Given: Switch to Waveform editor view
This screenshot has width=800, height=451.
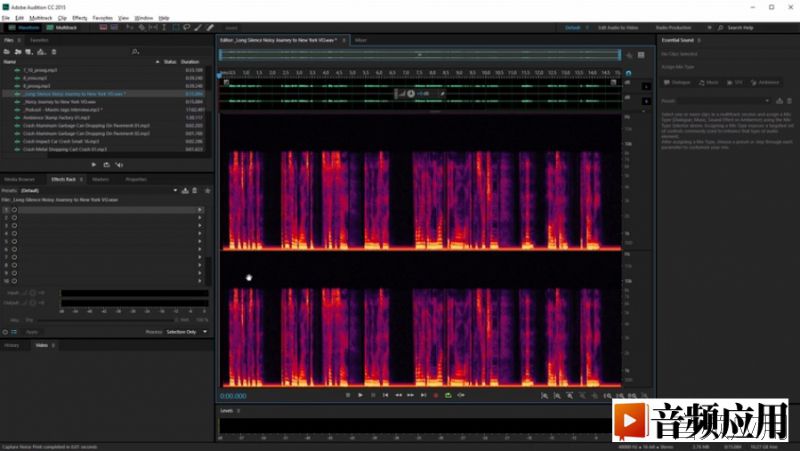Looking at the screenshot, I should pos(24,28).
